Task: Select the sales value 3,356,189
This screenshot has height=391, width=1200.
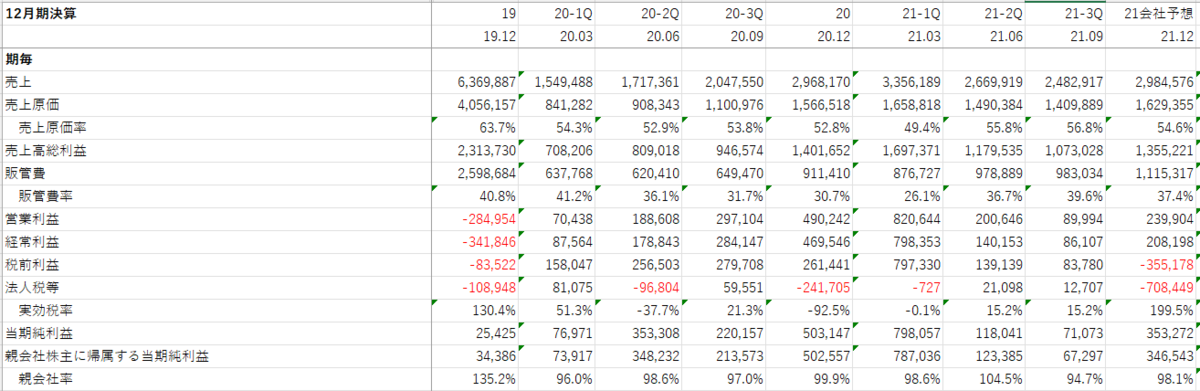Action: 910,82
